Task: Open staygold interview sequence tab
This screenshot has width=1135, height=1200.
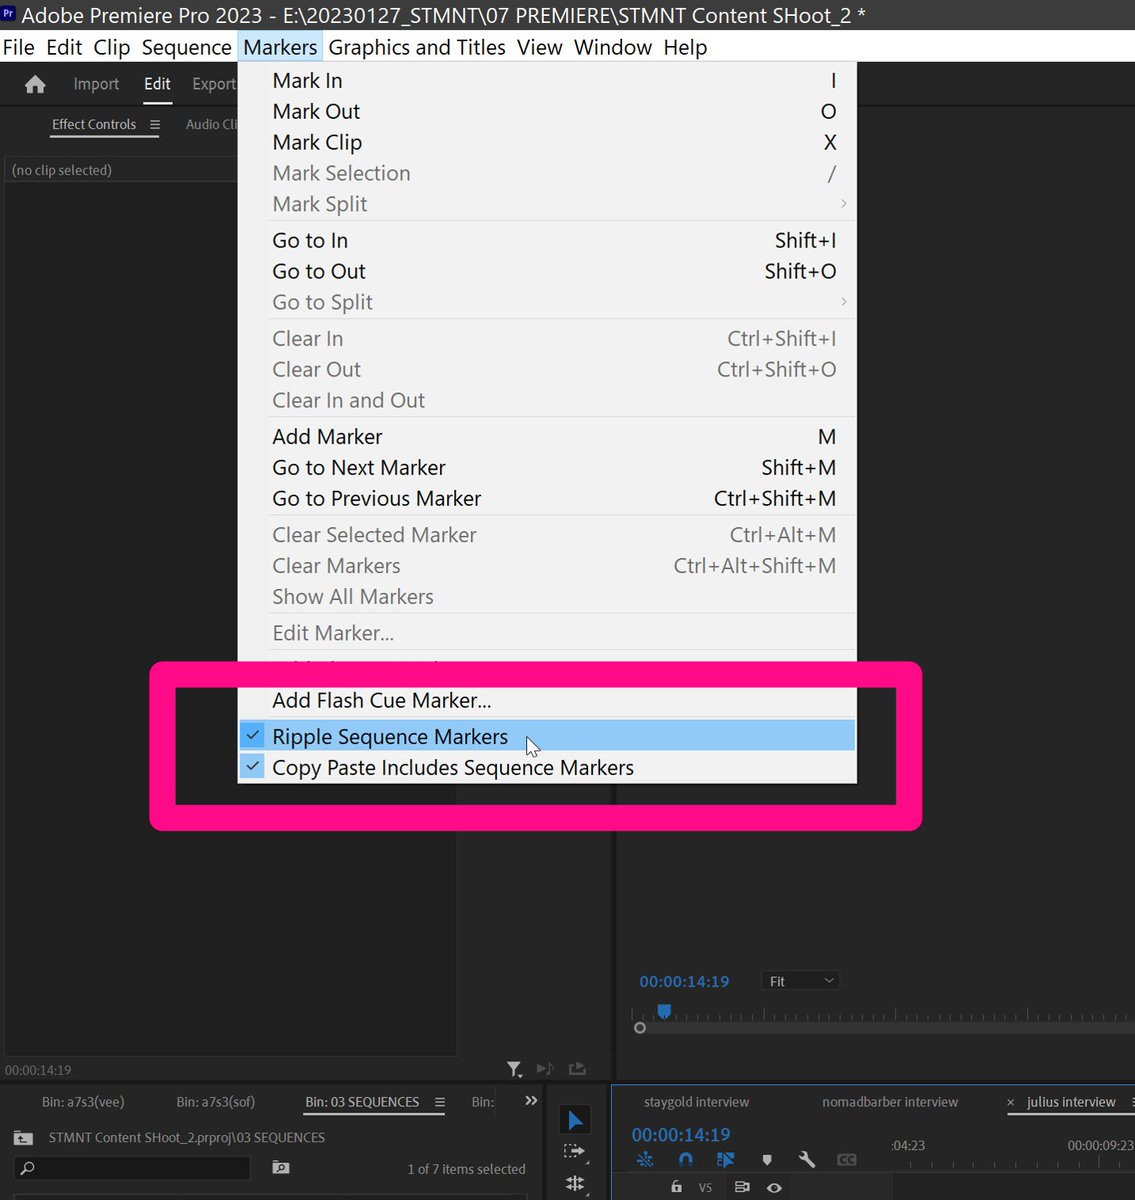Action: [x=696, y=1102]
